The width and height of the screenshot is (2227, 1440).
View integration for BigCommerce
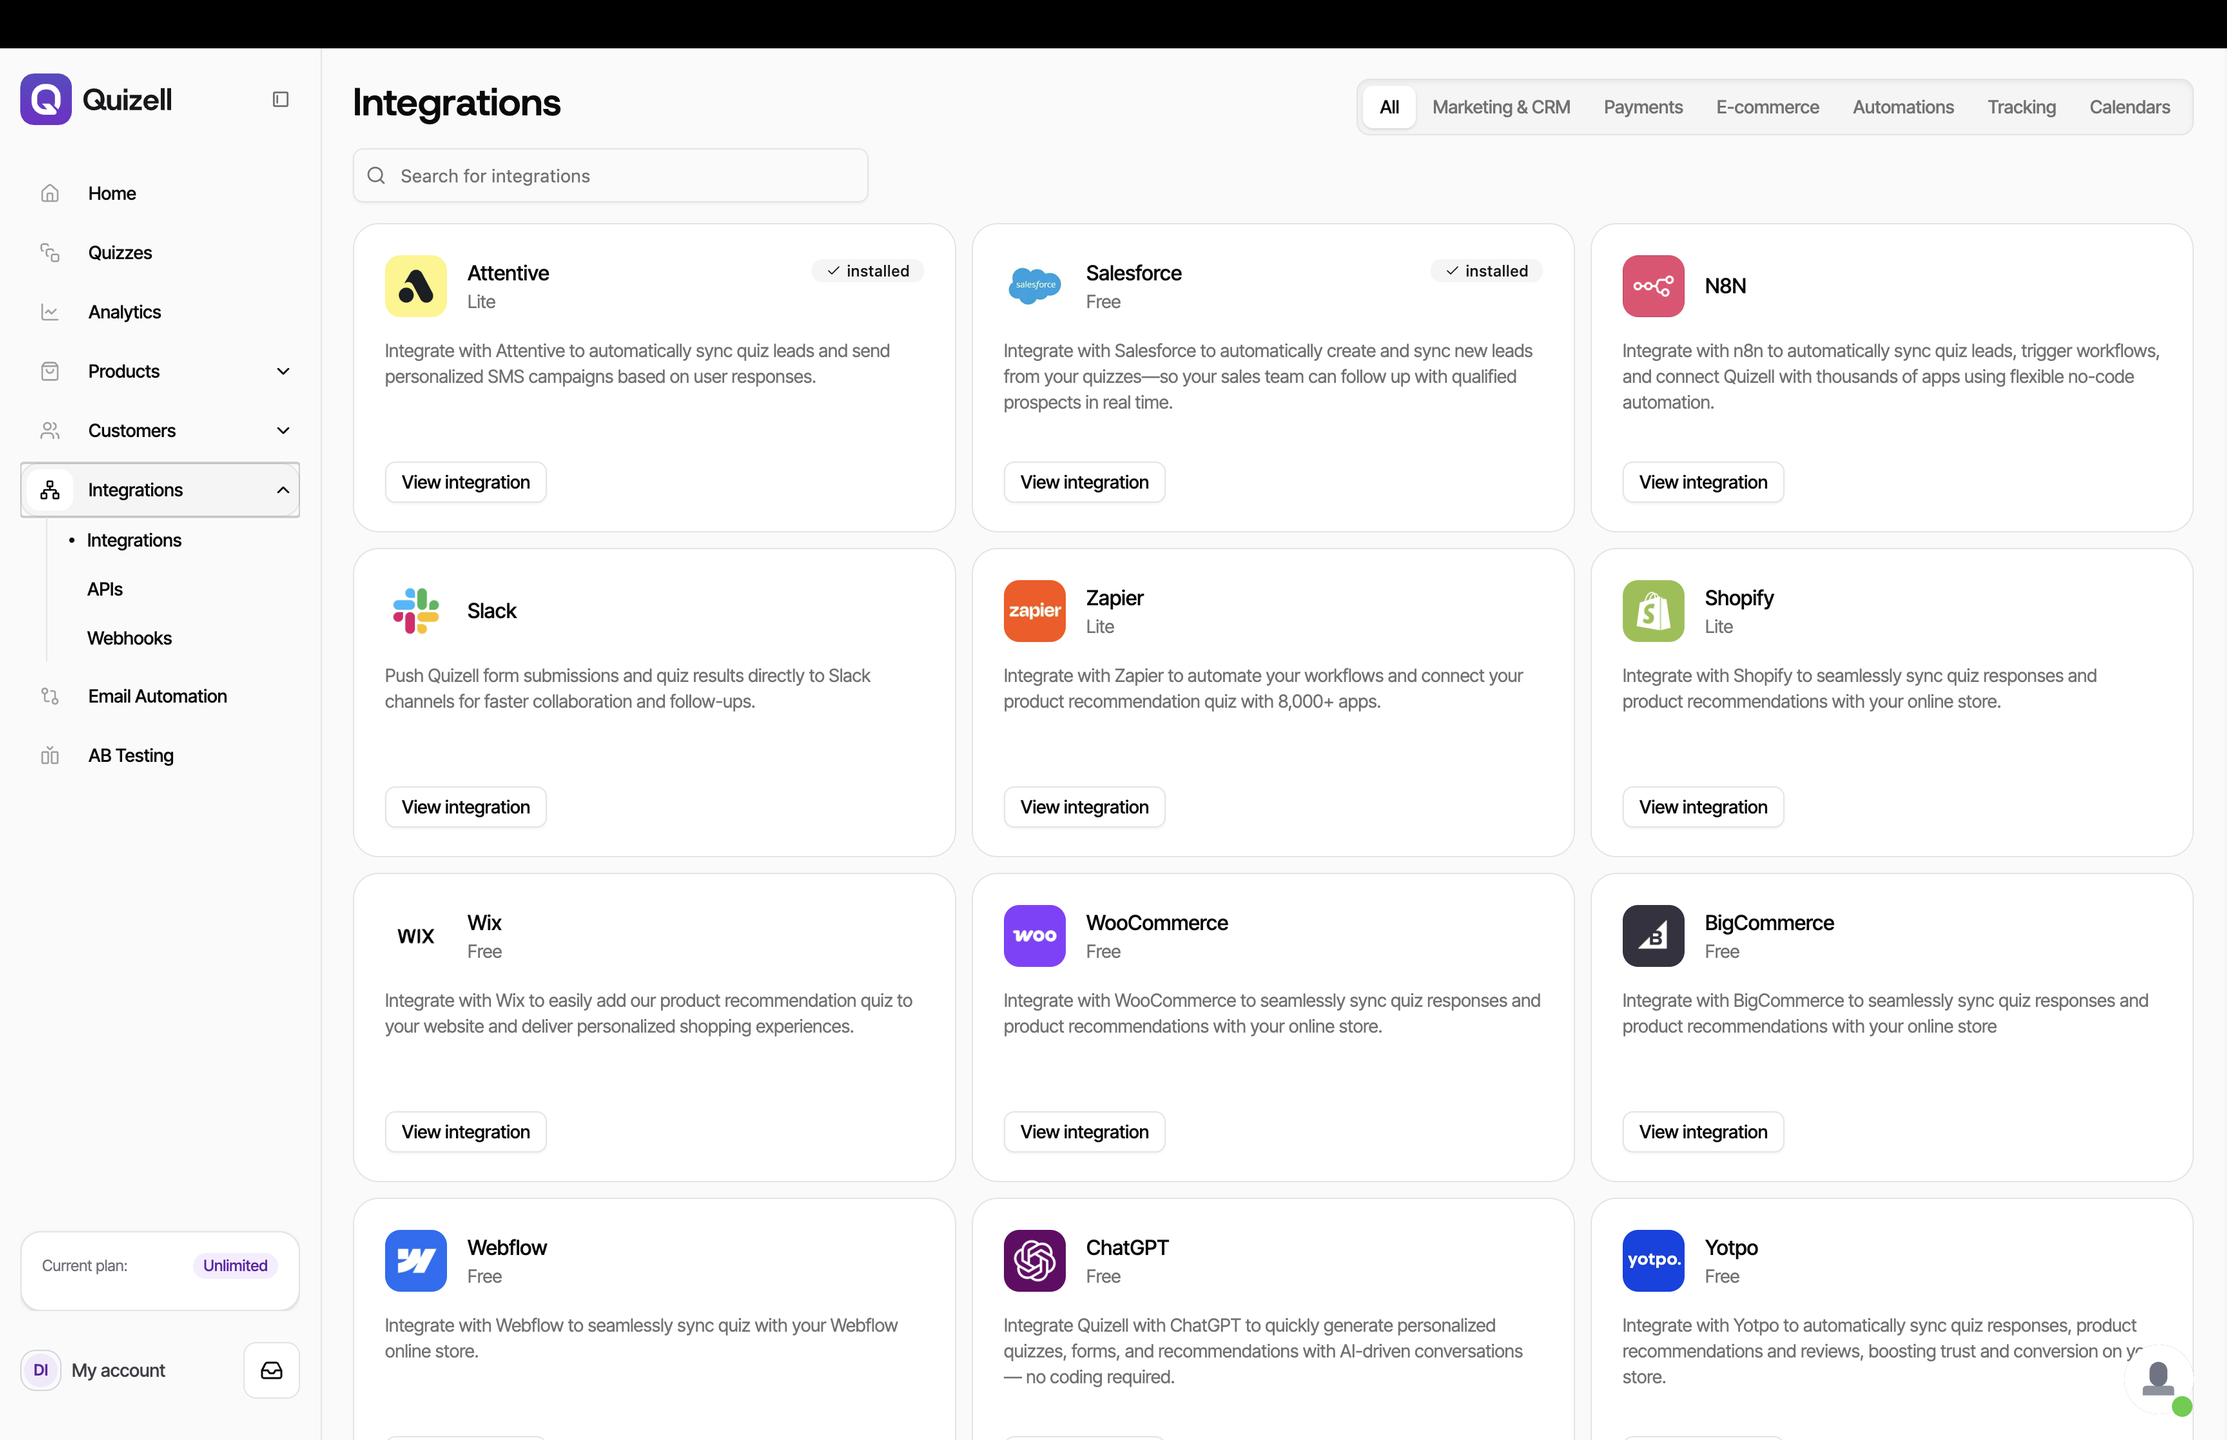(1703, 1132)
